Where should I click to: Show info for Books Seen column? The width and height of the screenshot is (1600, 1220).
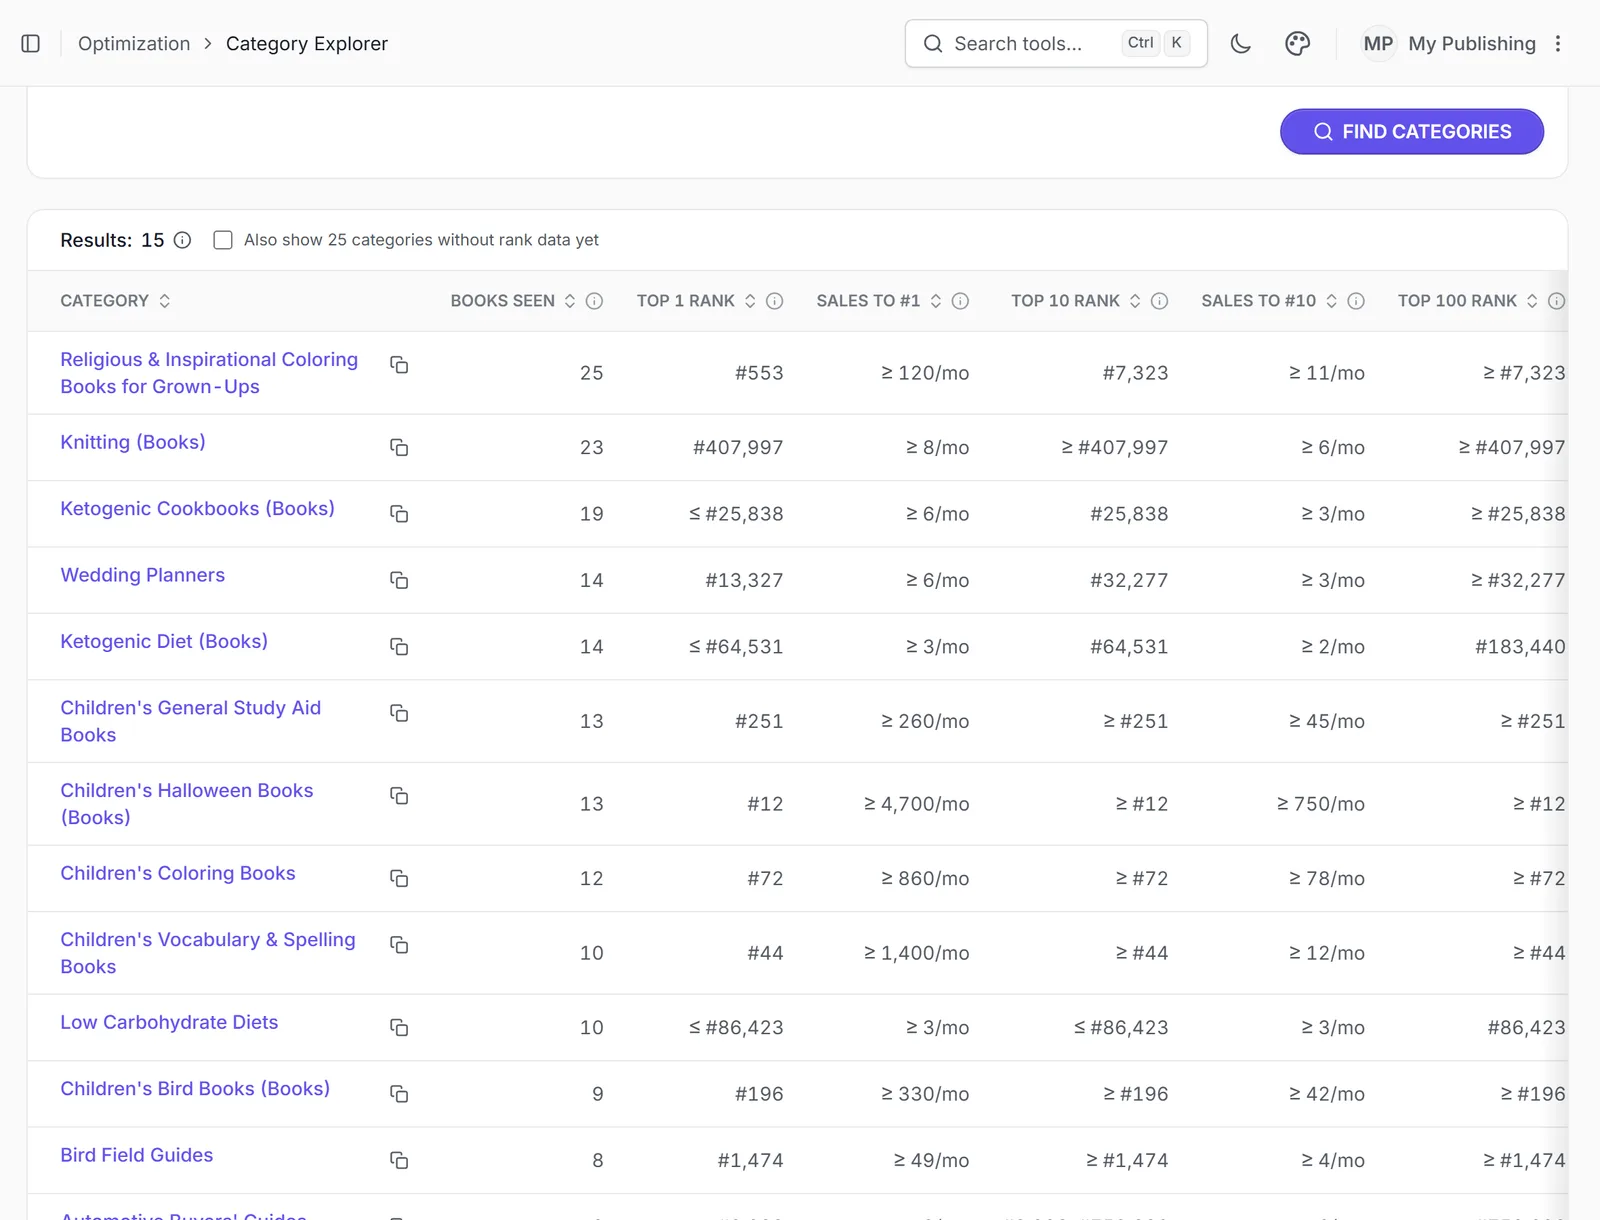pyautogui.click(x=594, y=301)
